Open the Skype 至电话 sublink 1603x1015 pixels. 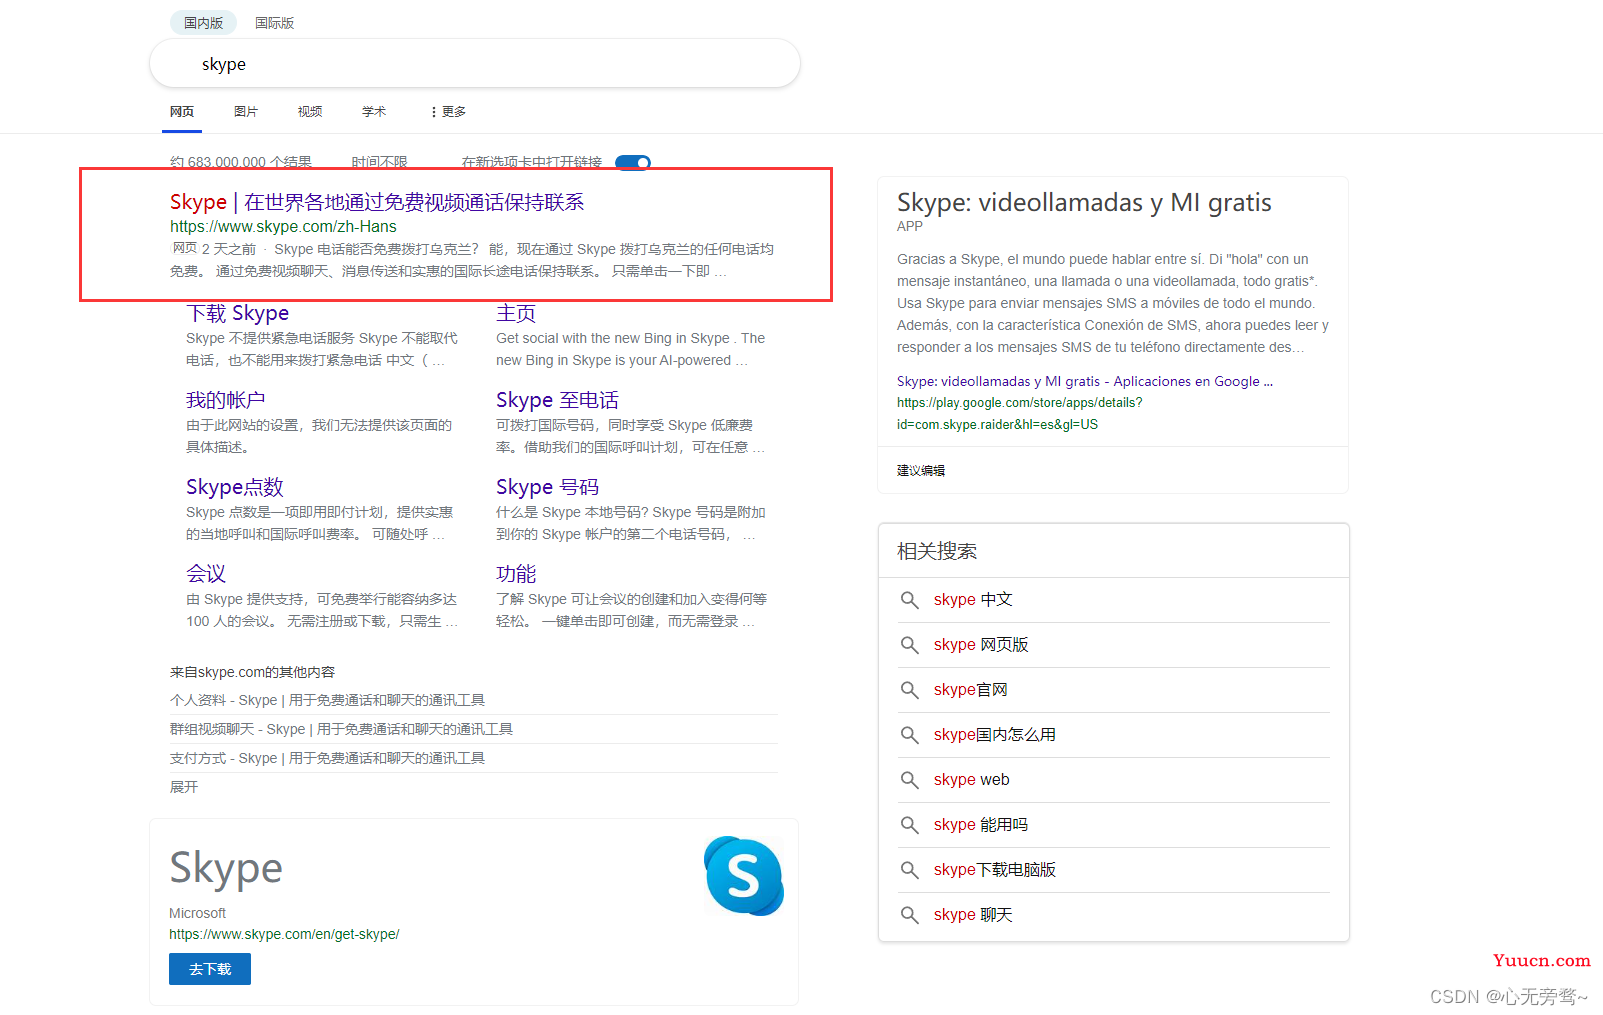pos(557,400)
